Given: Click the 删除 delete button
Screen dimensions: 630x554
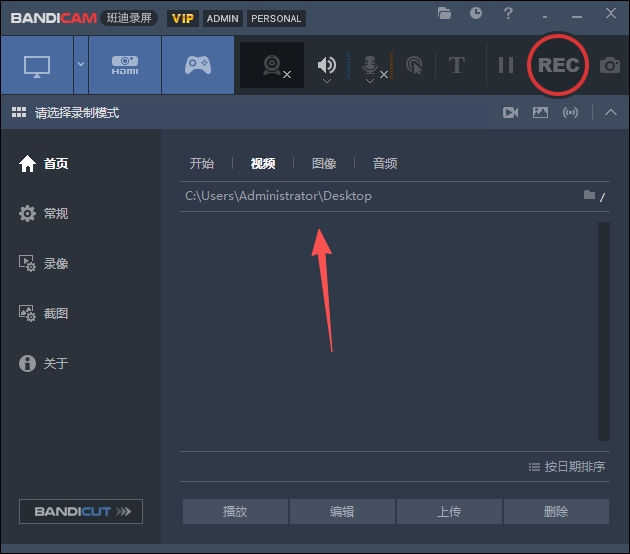Looking at the screenshot, I should [x=556, y=511].
